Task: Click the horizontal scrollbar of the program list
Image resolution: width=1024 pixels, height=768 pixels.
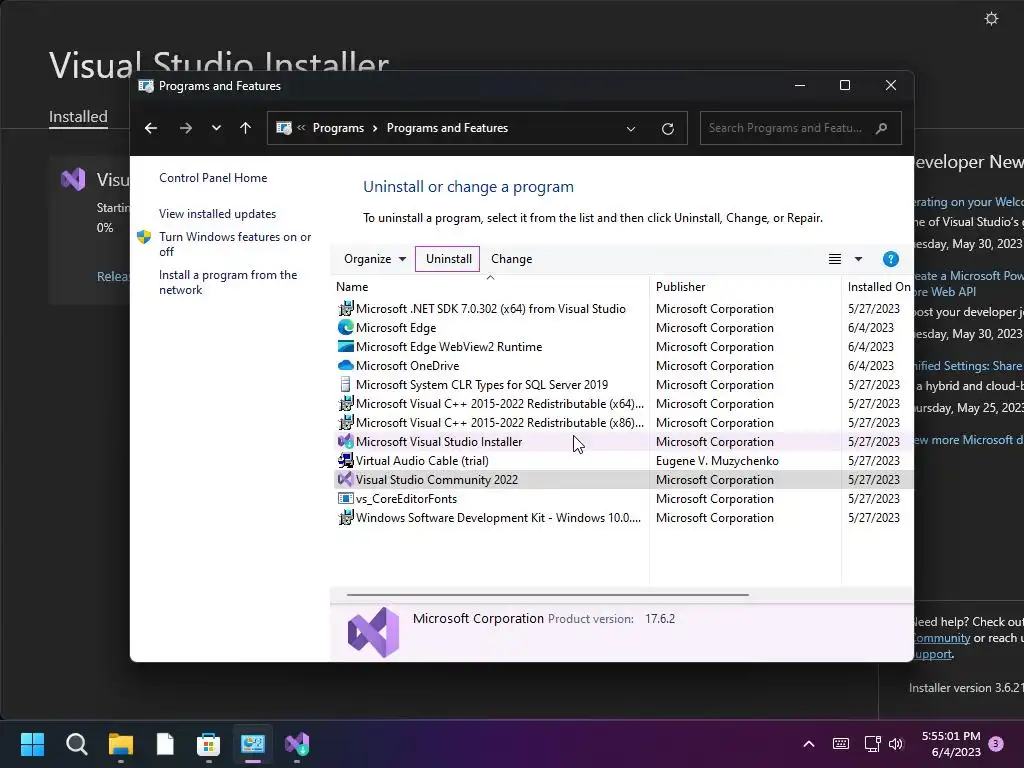Action: tap(547, 595)
